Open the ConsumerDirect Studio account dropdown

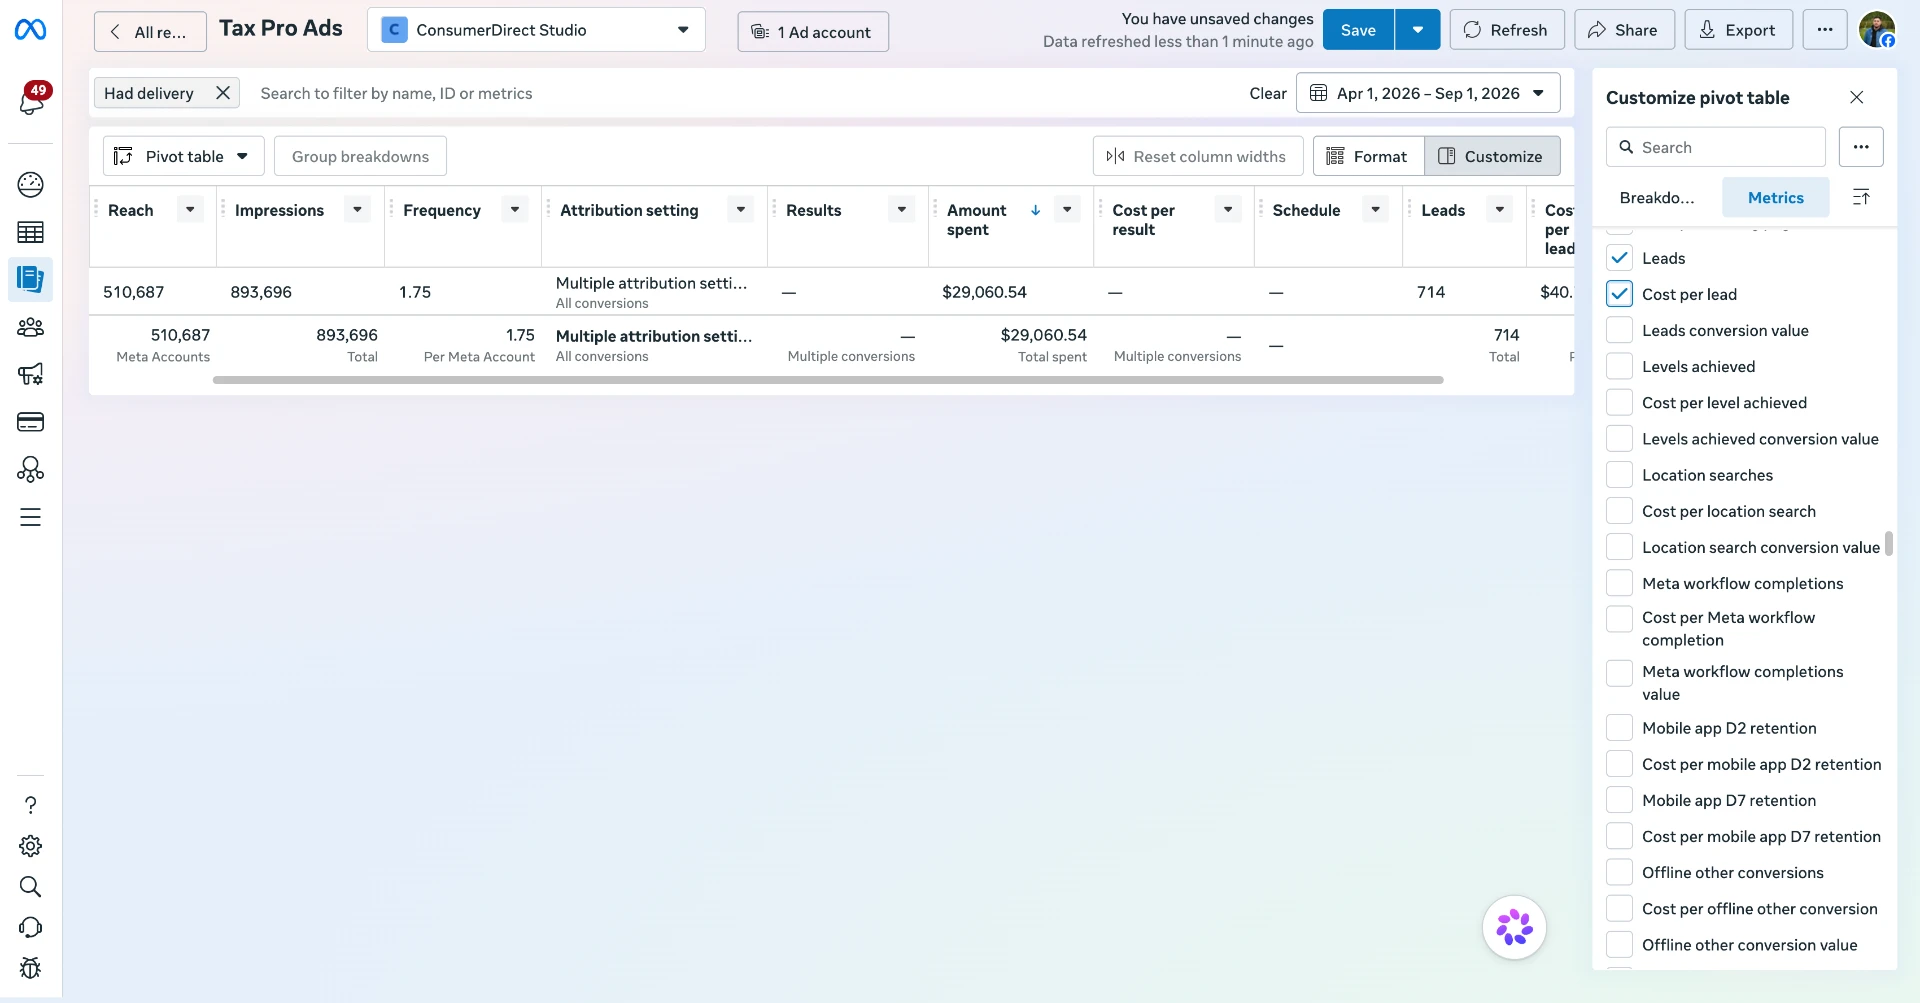click(536, 30)
